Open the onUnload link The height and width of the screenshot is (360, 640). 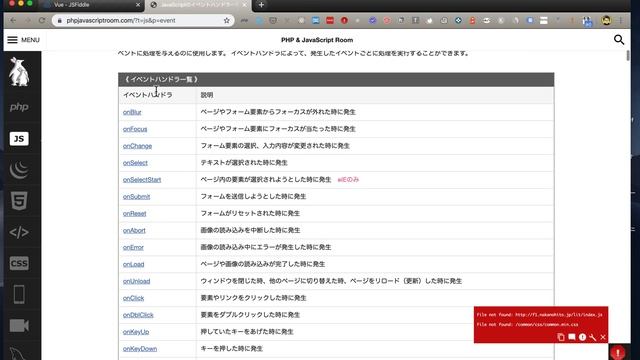pyautogui.click(x=136, y=281)
